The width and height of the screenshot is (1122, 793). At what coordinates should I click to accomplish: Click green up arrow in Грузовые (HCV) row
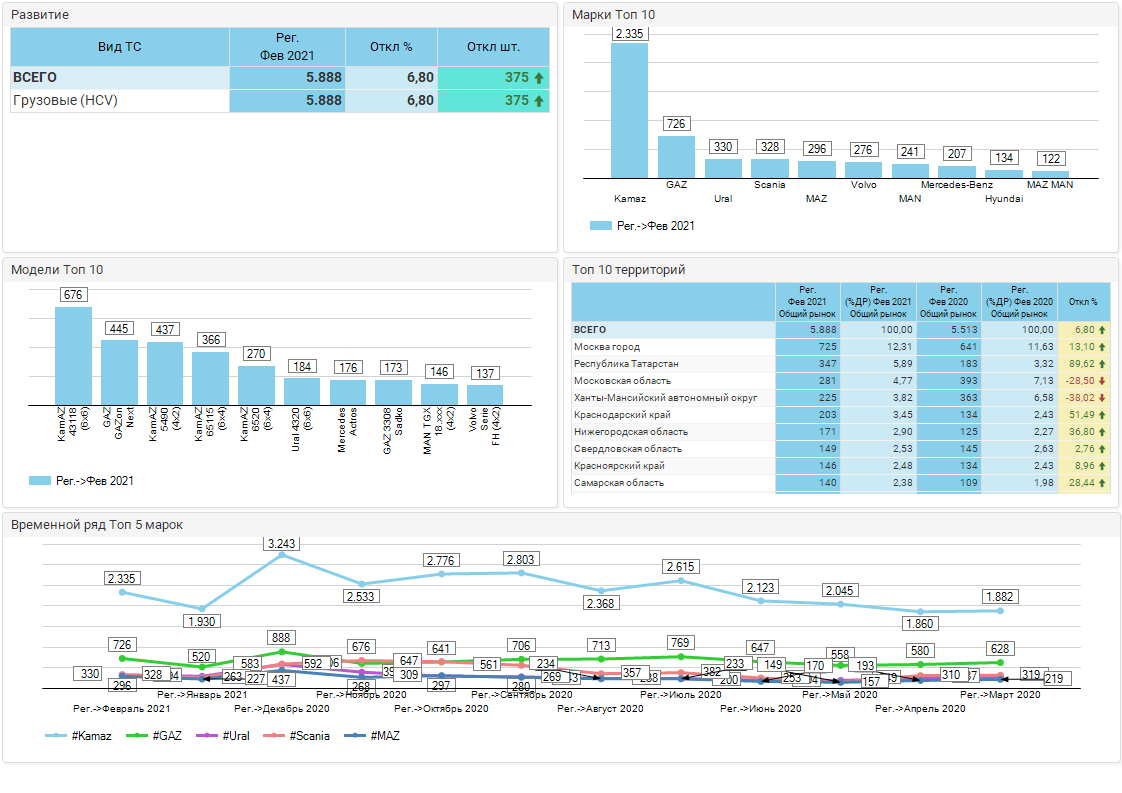pos(539,101)
